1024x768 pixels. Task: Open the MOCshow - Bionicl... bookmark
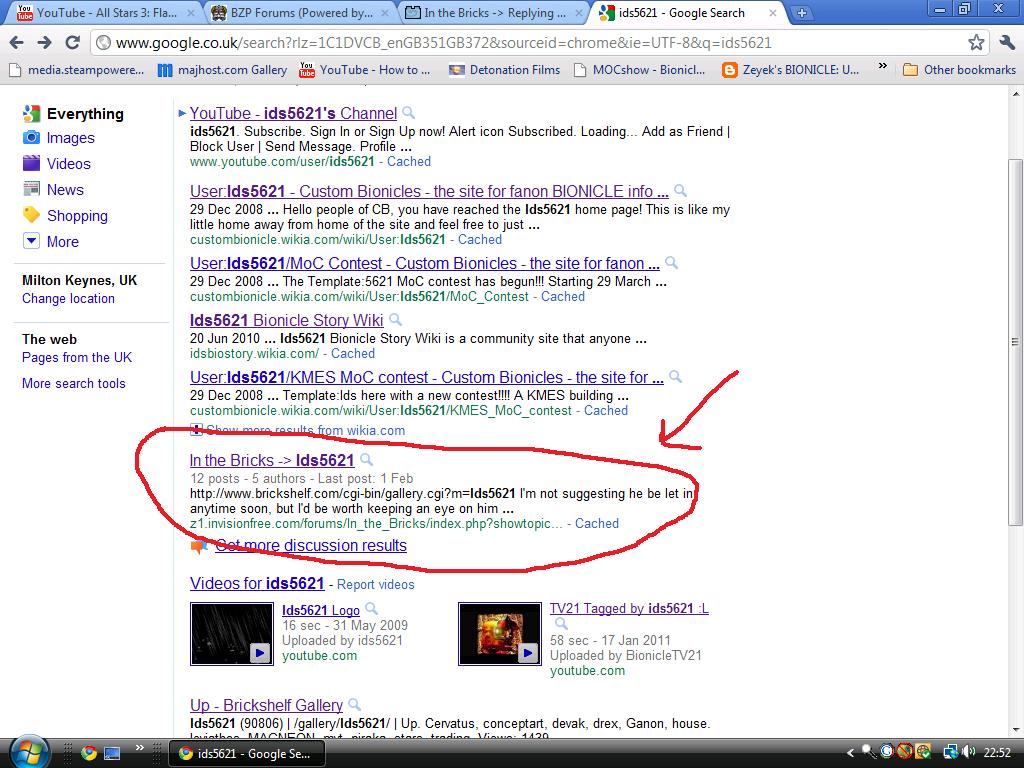(639, 69)
